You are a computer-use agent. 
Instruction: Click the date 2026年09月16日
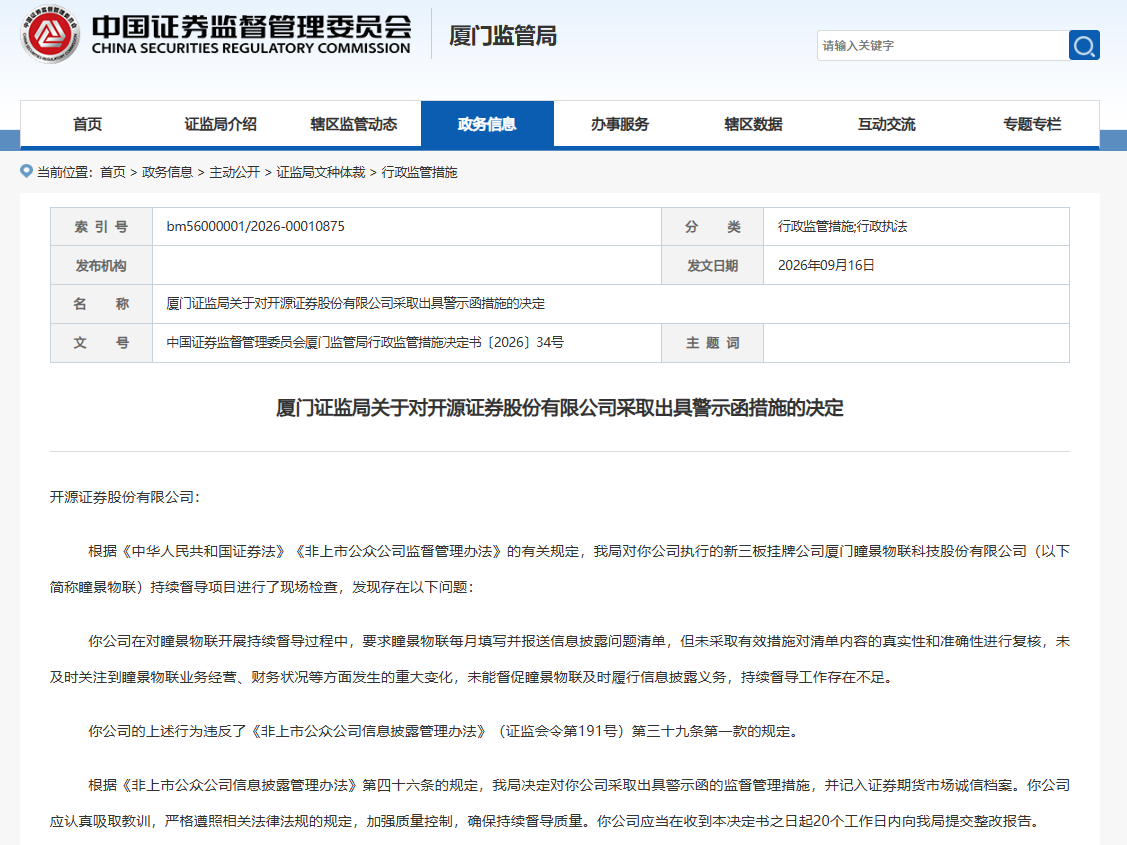827,265
